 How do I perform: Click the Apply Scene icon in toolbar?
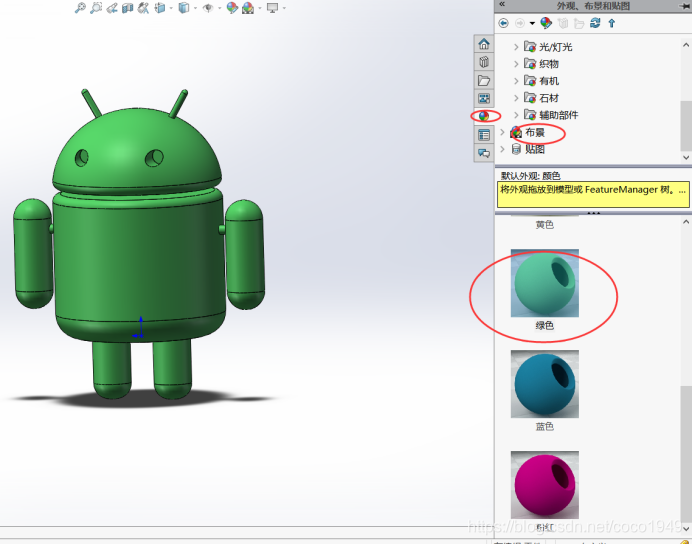tap(248, 8)
